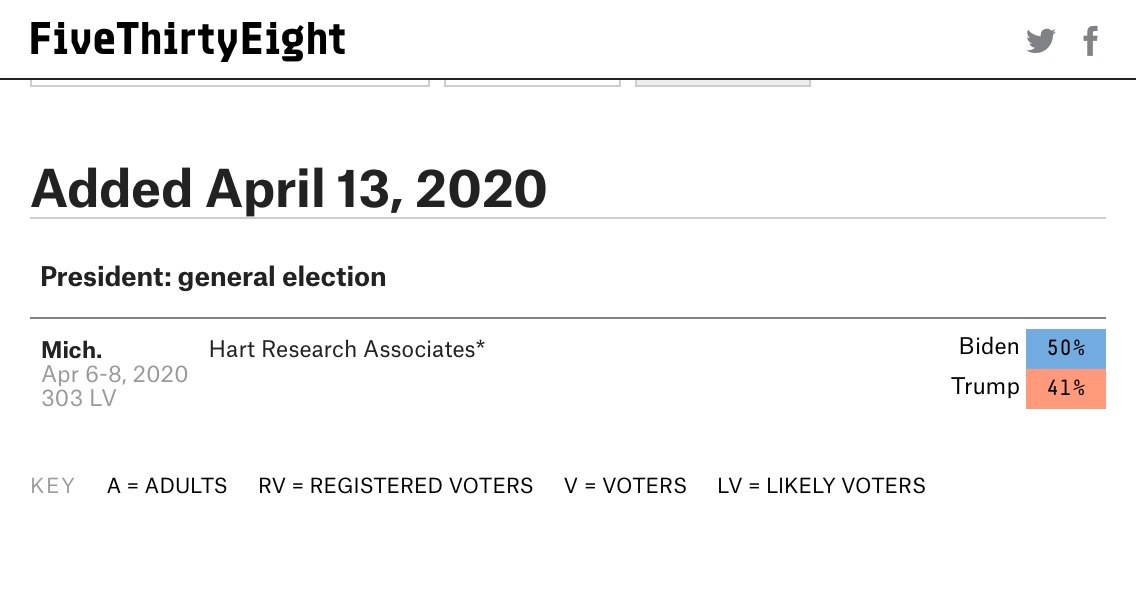The width and height of the screenshot is (1136, 589).
Task: Click the FiveThirtyEight logo
Action: (188, 40)
